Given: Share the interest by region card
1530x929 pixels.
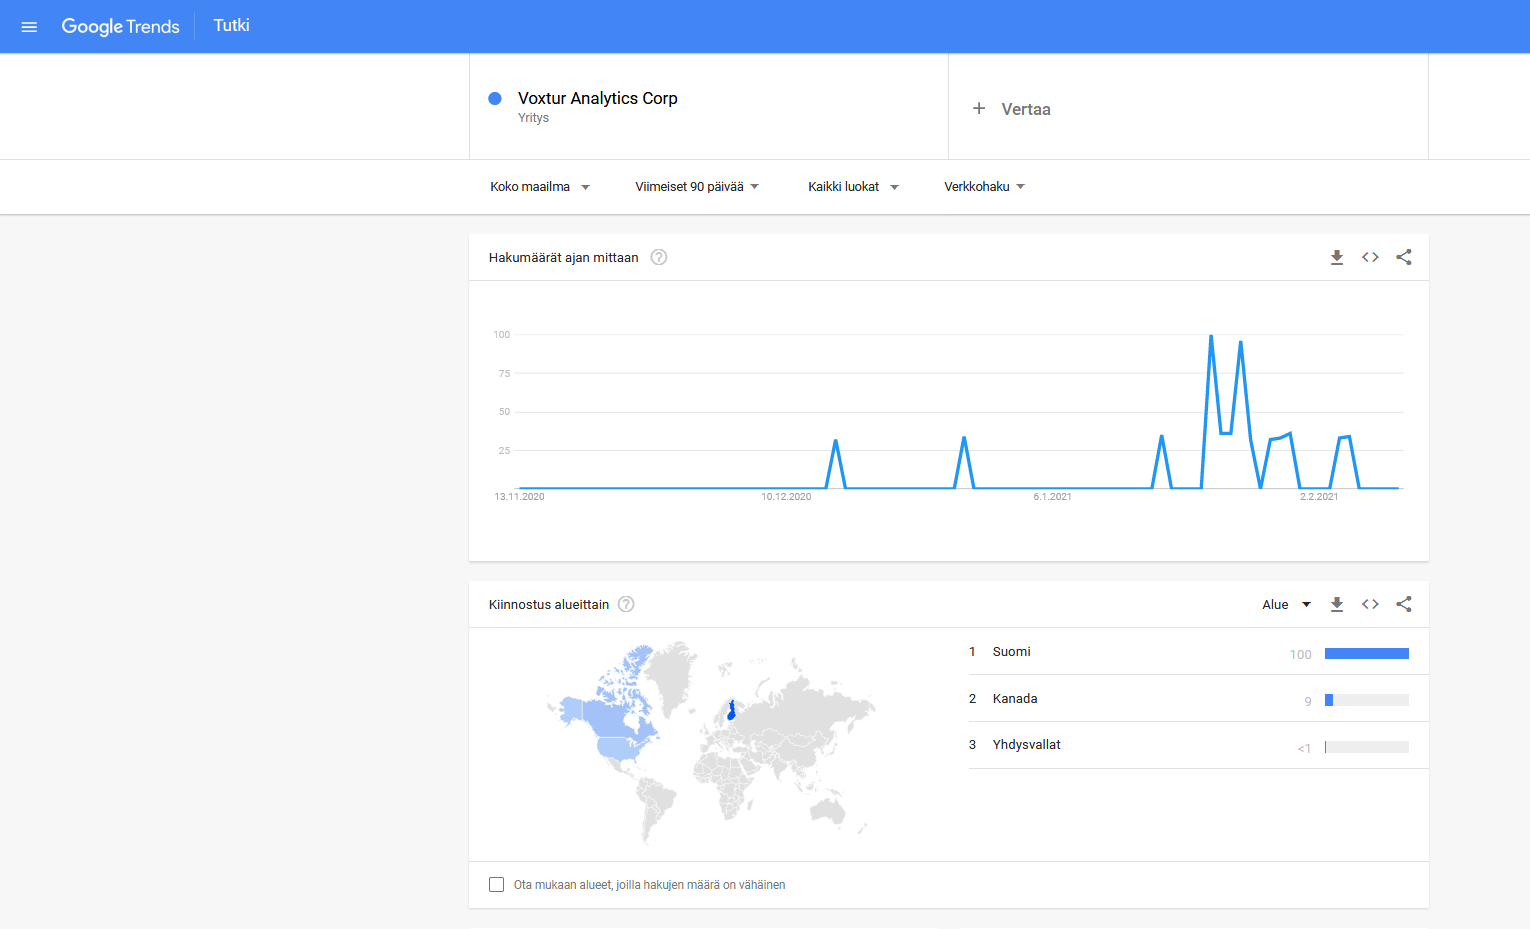Looking at the screenshot, I should (1404, 605).
